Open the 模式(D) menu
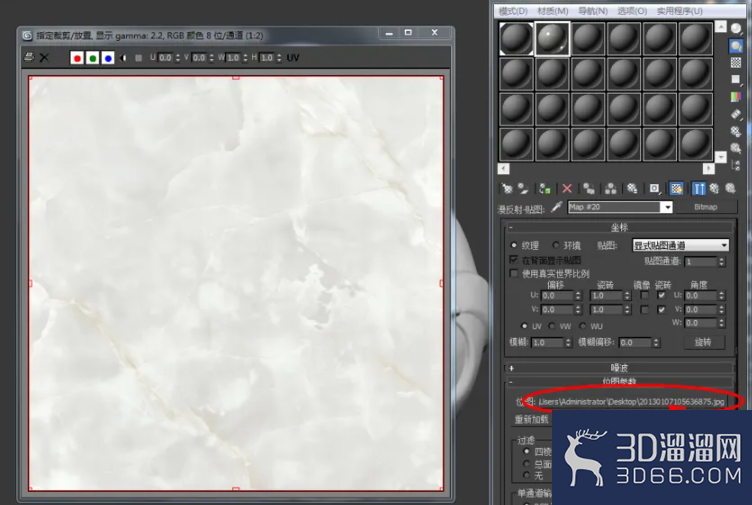 tap(513, 11)
